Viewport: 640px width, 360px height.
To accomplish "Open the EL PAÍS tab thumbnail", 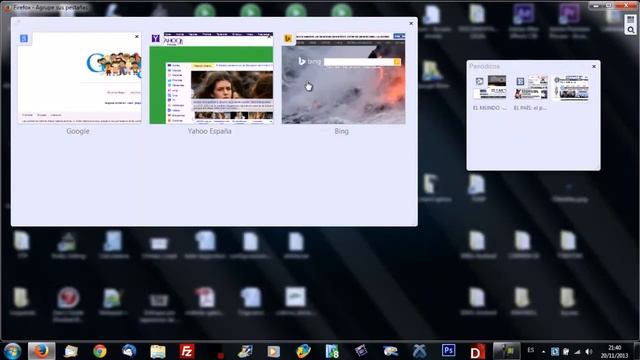I will pyautogui.click(x=531, y=87).
